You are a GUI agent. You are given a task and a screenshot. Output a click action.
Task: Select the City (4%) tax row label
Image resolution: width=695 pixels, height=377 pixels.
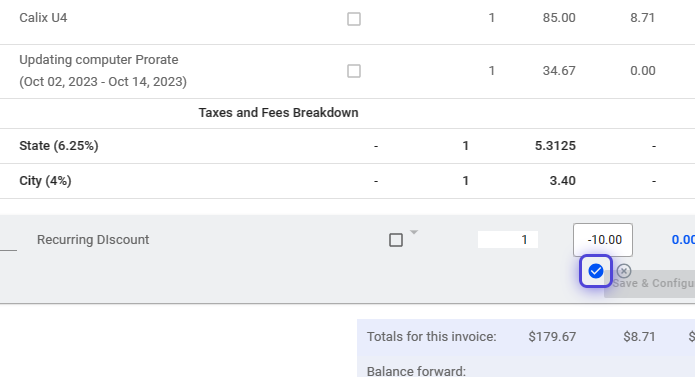pos(45,181)
